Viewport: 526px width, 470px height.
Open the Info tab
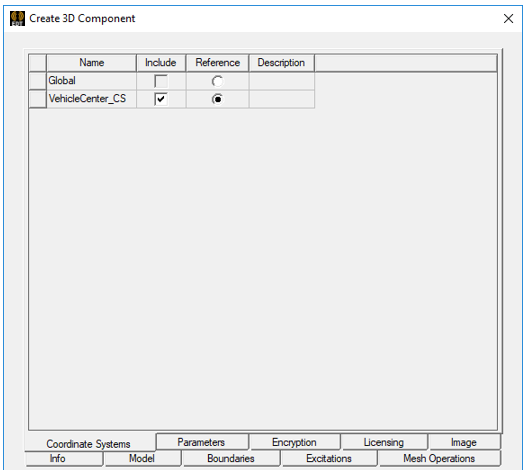[x=64, y=458]
